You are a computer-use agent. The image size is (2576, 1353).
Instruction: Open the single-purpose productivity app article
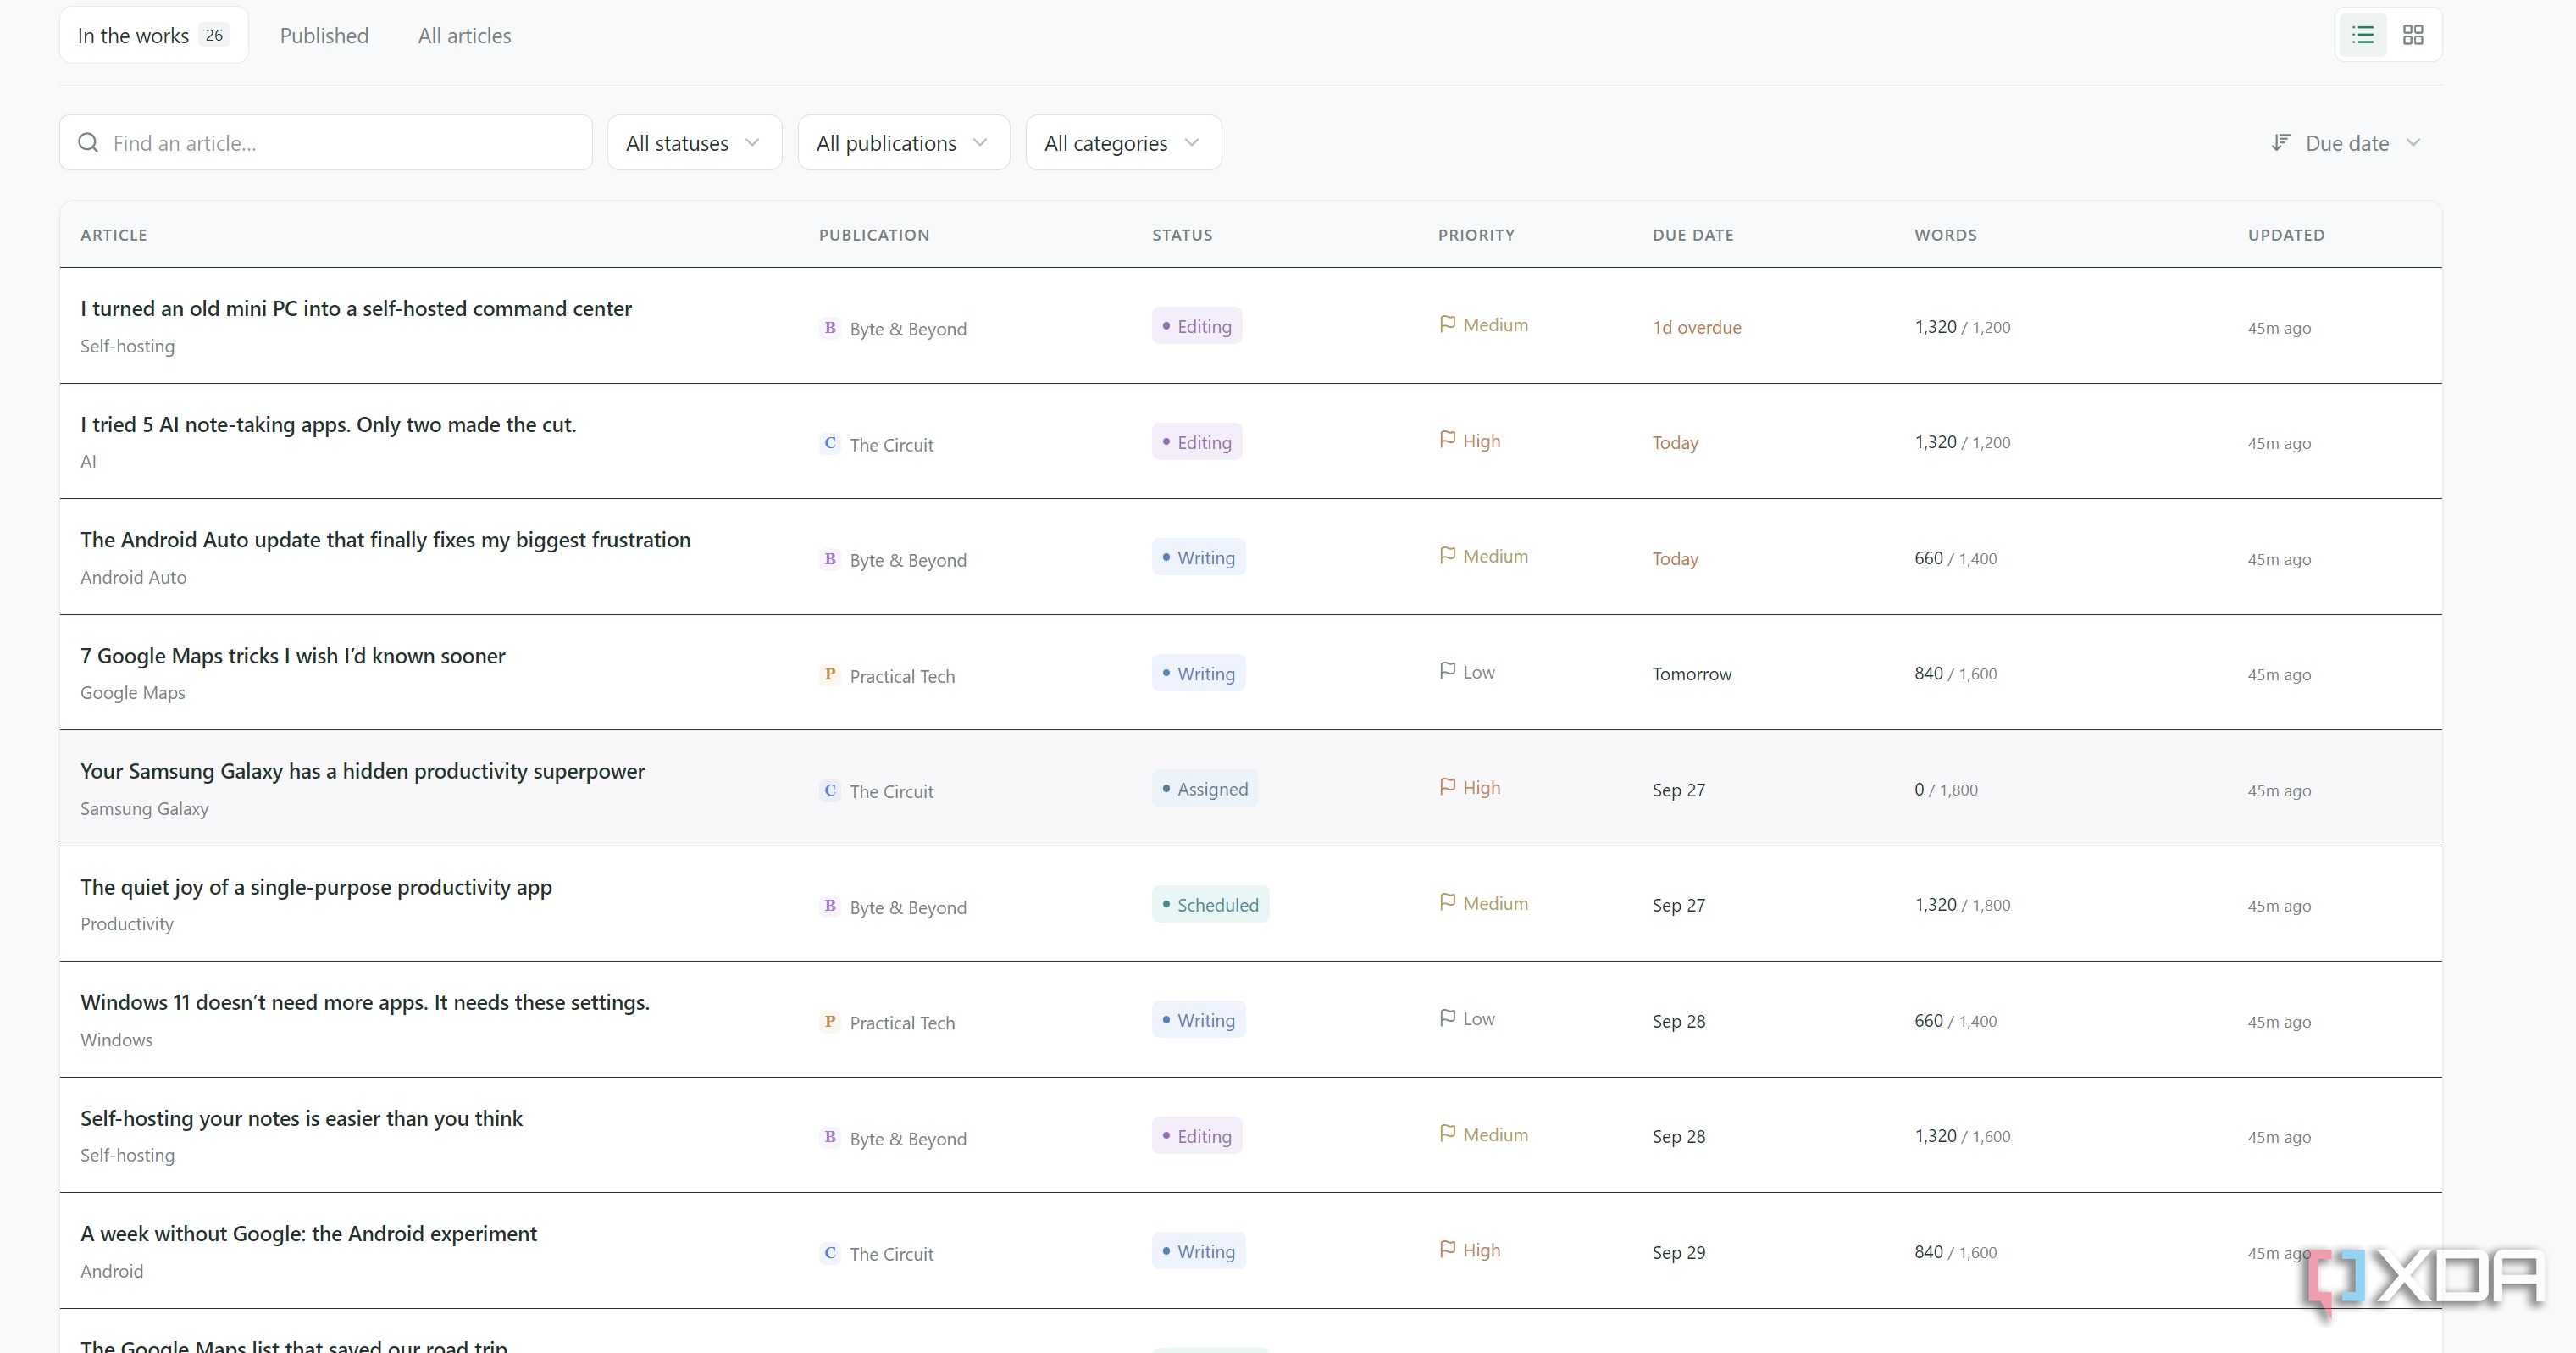point(316,887)
